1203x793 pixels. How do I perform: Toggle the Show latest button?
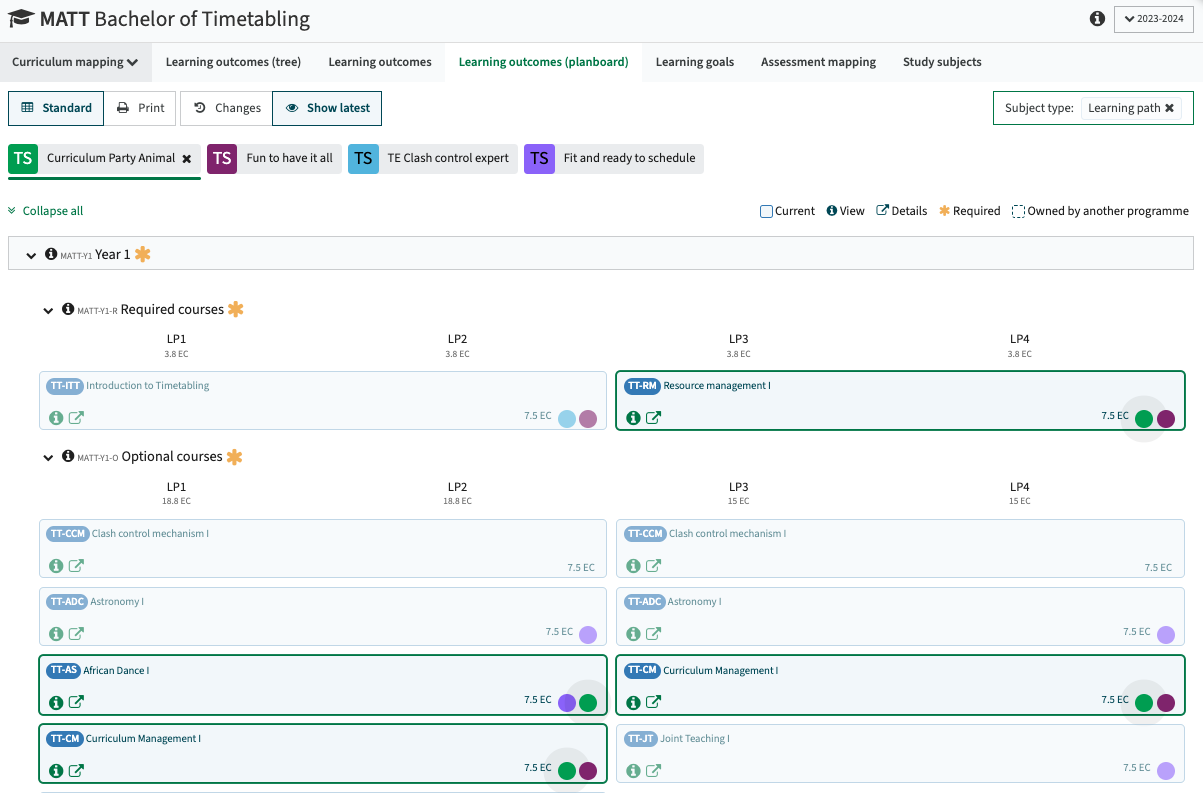point(327,108)
